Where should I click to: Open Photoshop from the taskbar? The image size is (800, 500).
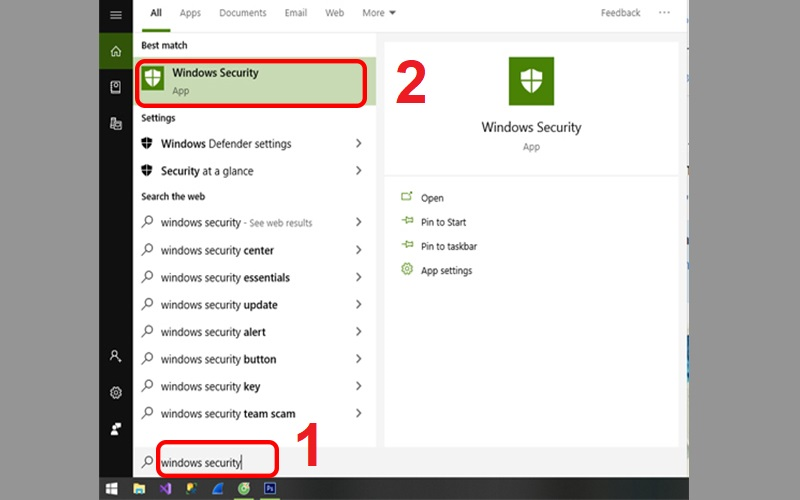(269, 489)
